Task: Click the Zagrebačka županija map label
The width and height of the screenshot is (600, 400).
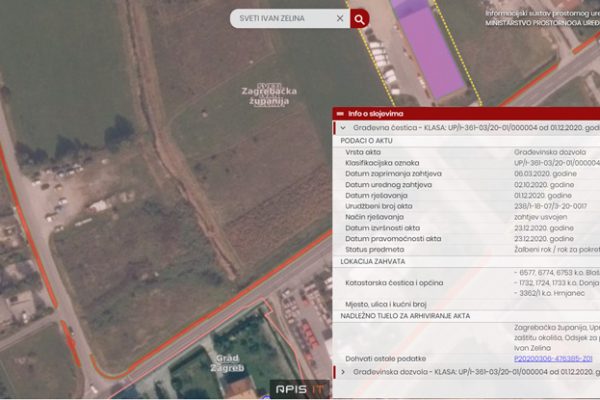Action: tap(265, 96)
